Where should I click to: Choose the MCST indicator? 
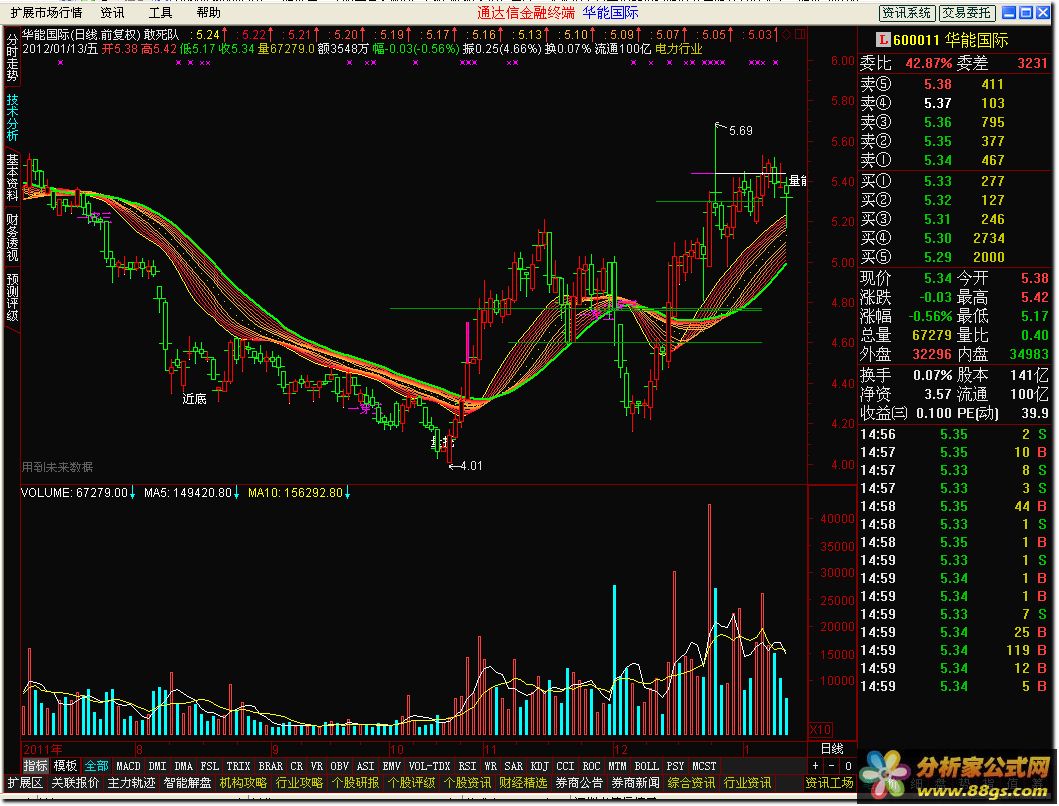(704, 766)
